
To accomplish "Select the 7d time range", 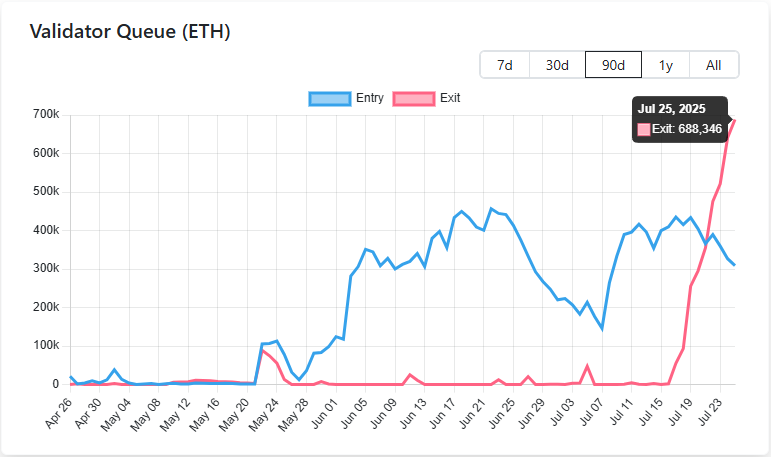I will tap(505, 65).
